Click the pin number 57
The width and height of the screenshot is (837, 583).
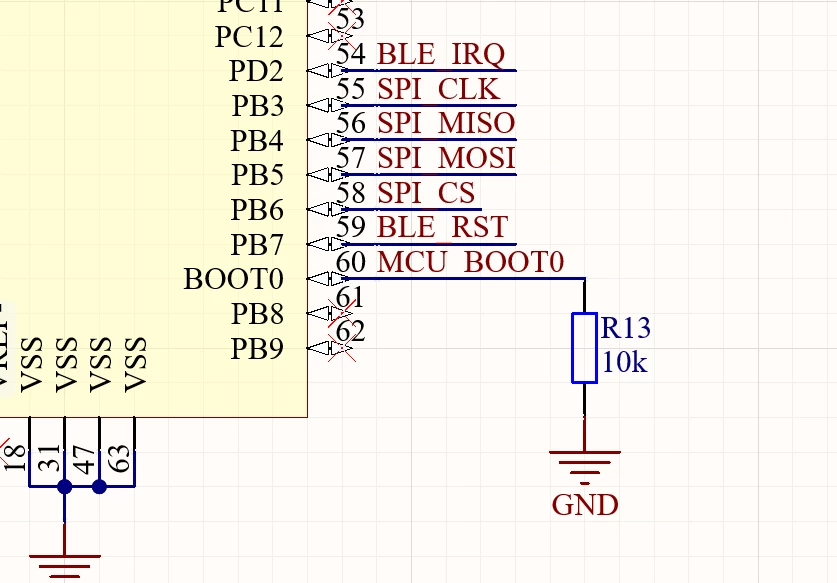351,158
